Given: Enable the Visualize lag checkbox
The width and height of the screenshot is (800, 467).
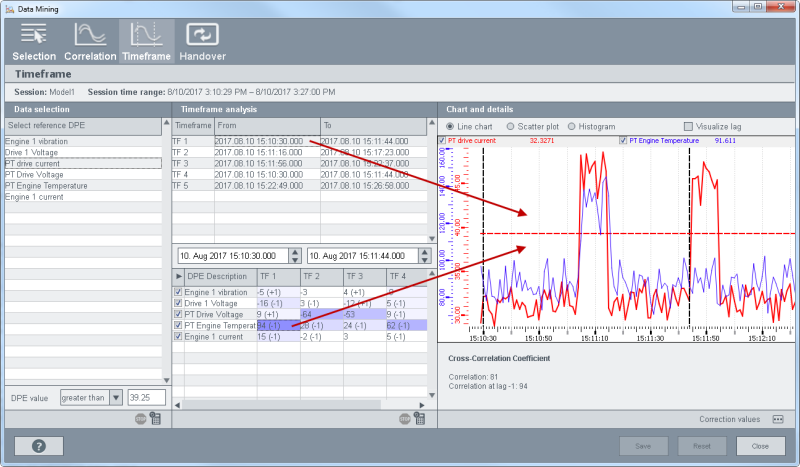Looking at the screenshot, I should pyautogui.click(x=688, y=126).
